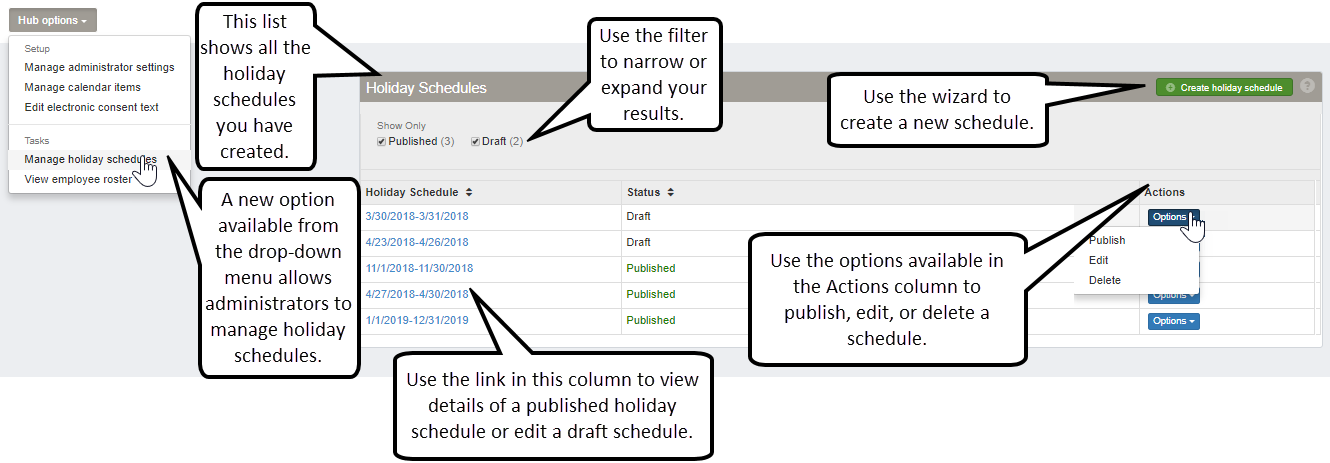
Task: Open the 4/23/2018-4/26/2018 schedule link
Action: click(x=417, y=242)
